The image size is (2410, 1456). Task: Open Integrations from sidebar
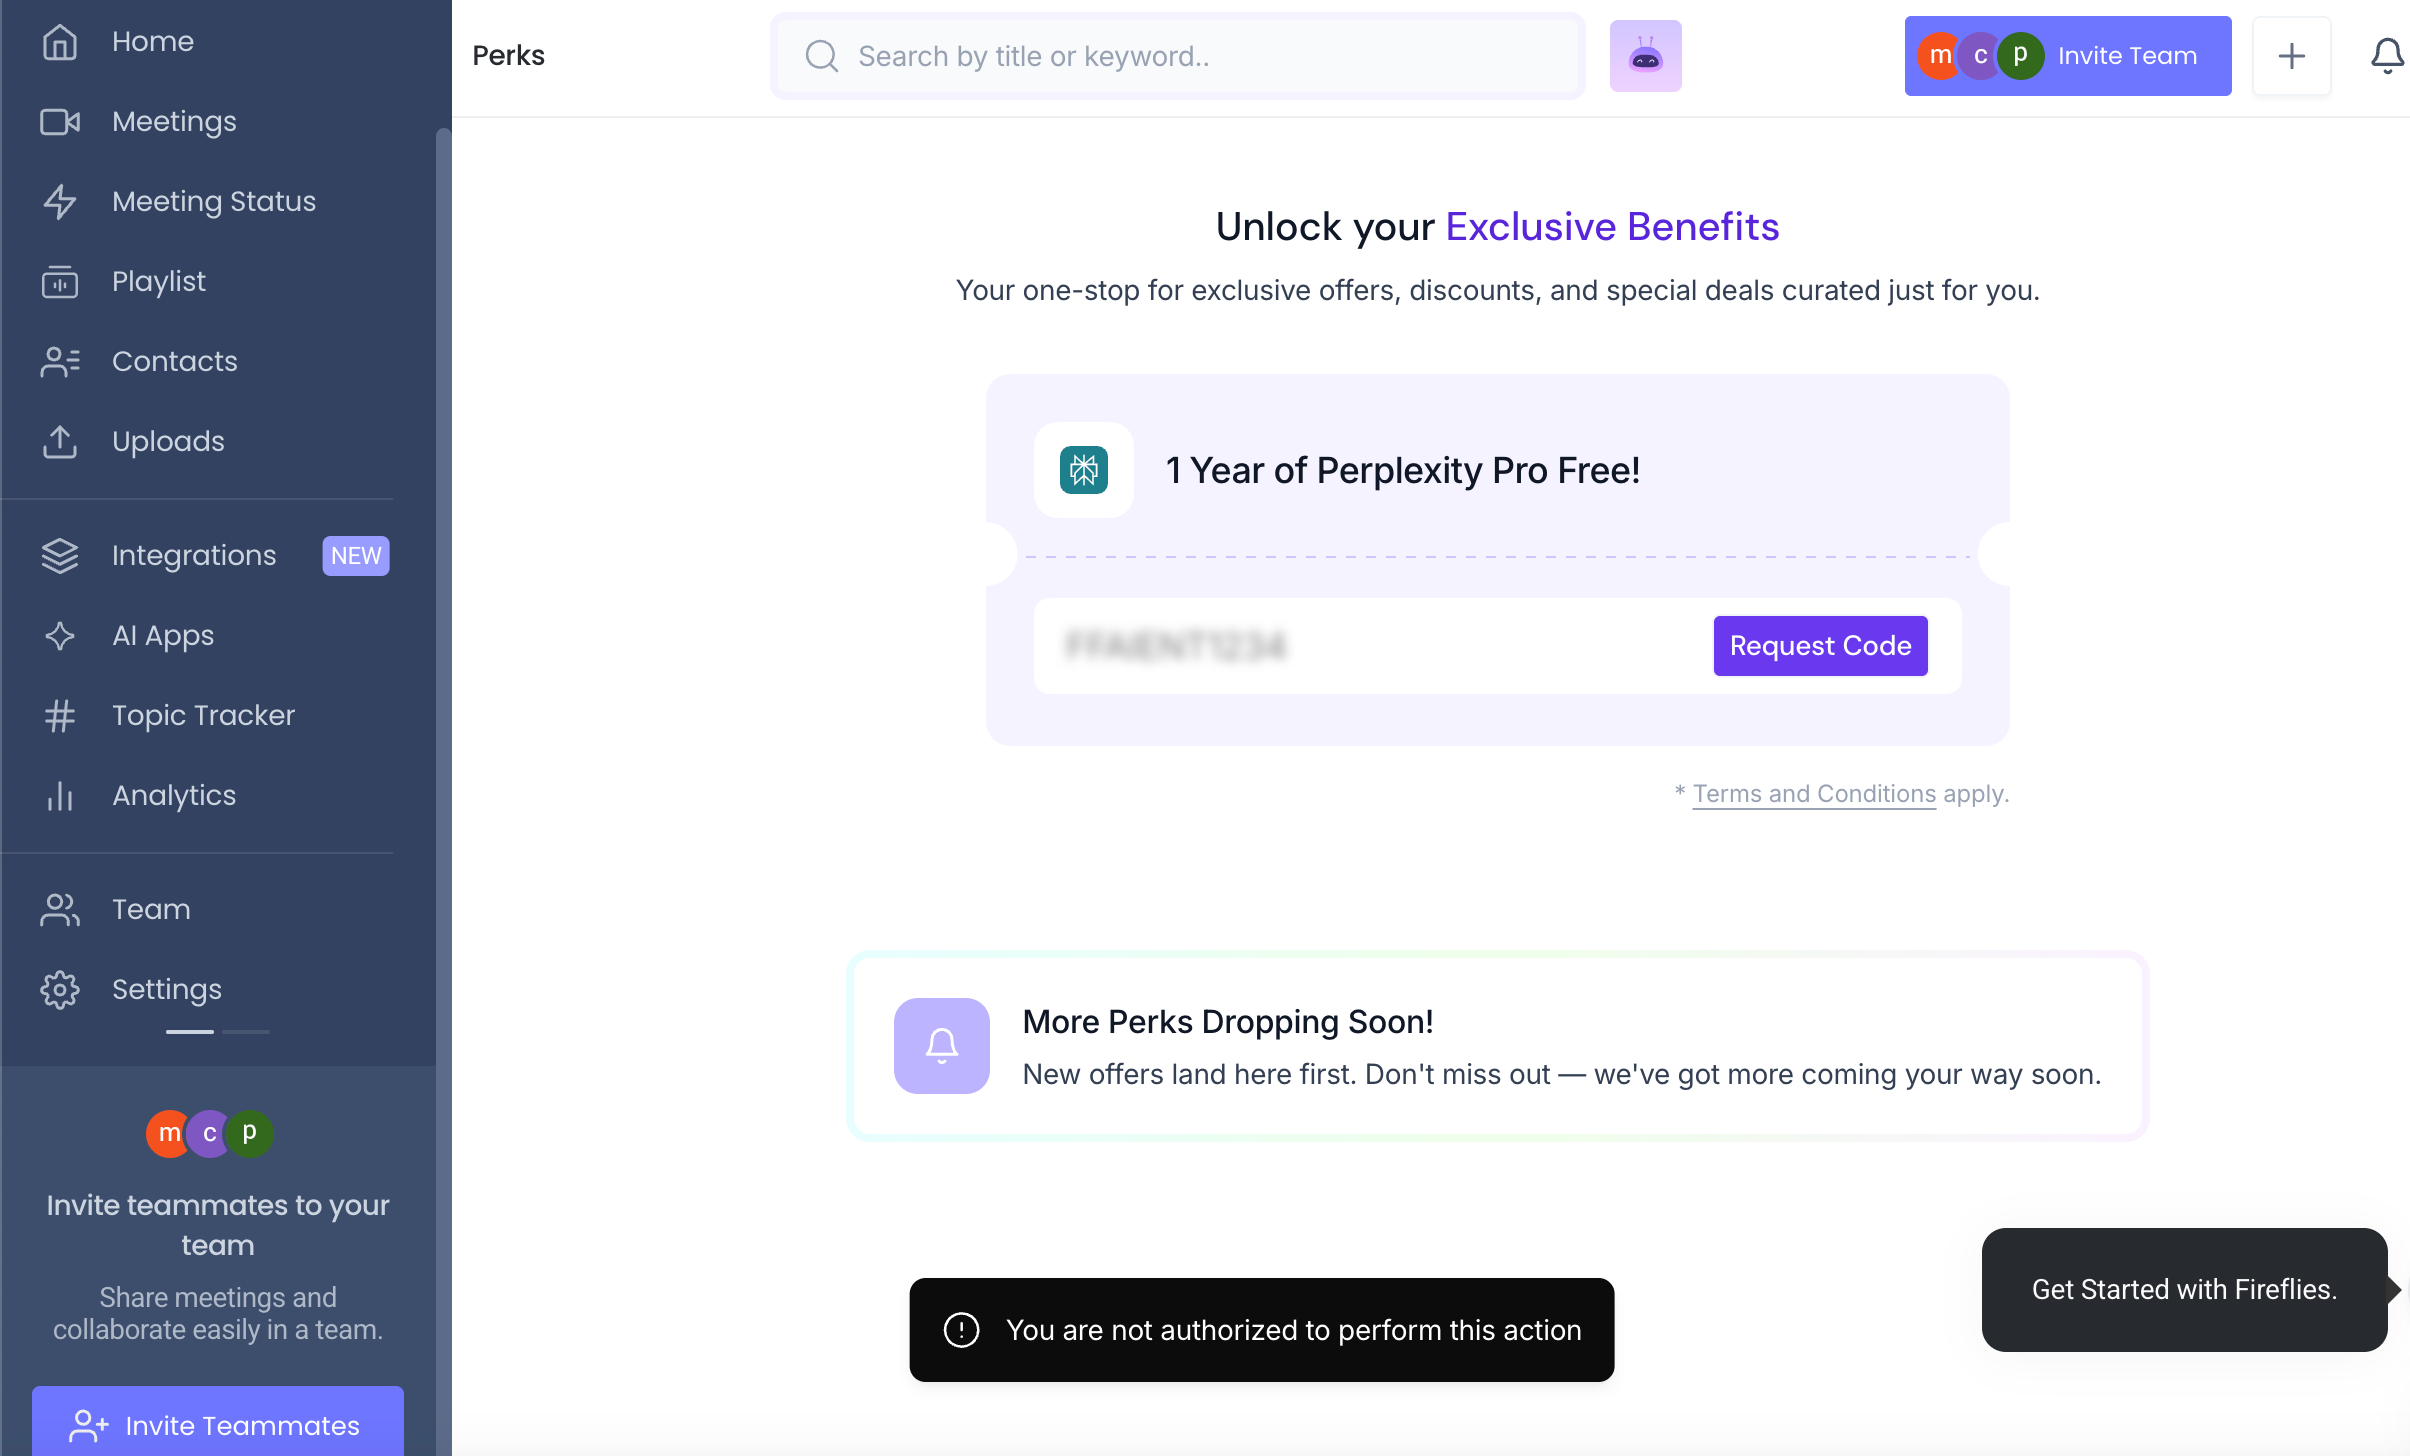[x=194, y=555]
